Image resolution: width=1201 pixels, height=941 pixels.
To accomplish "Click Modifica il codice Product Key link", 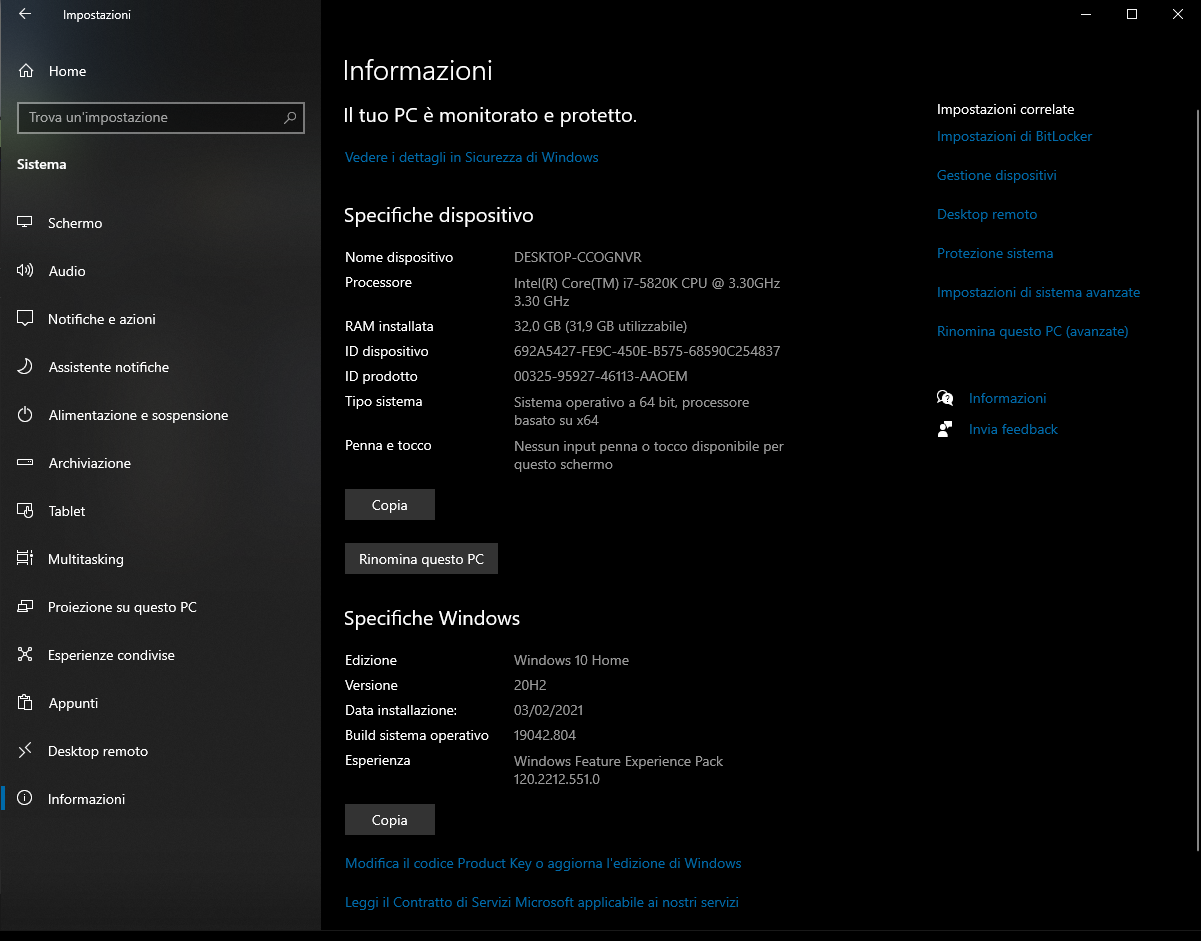I will point(543,863).
